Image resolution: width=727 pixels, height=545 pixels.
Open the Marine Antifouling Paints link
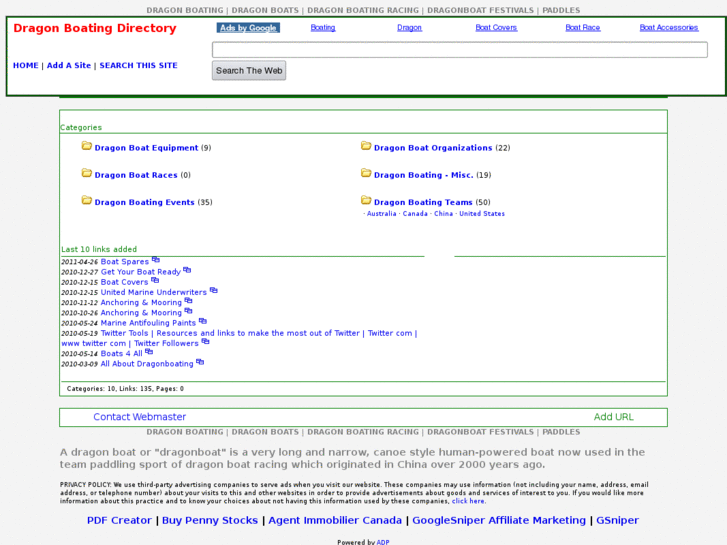tap(148, 323)
